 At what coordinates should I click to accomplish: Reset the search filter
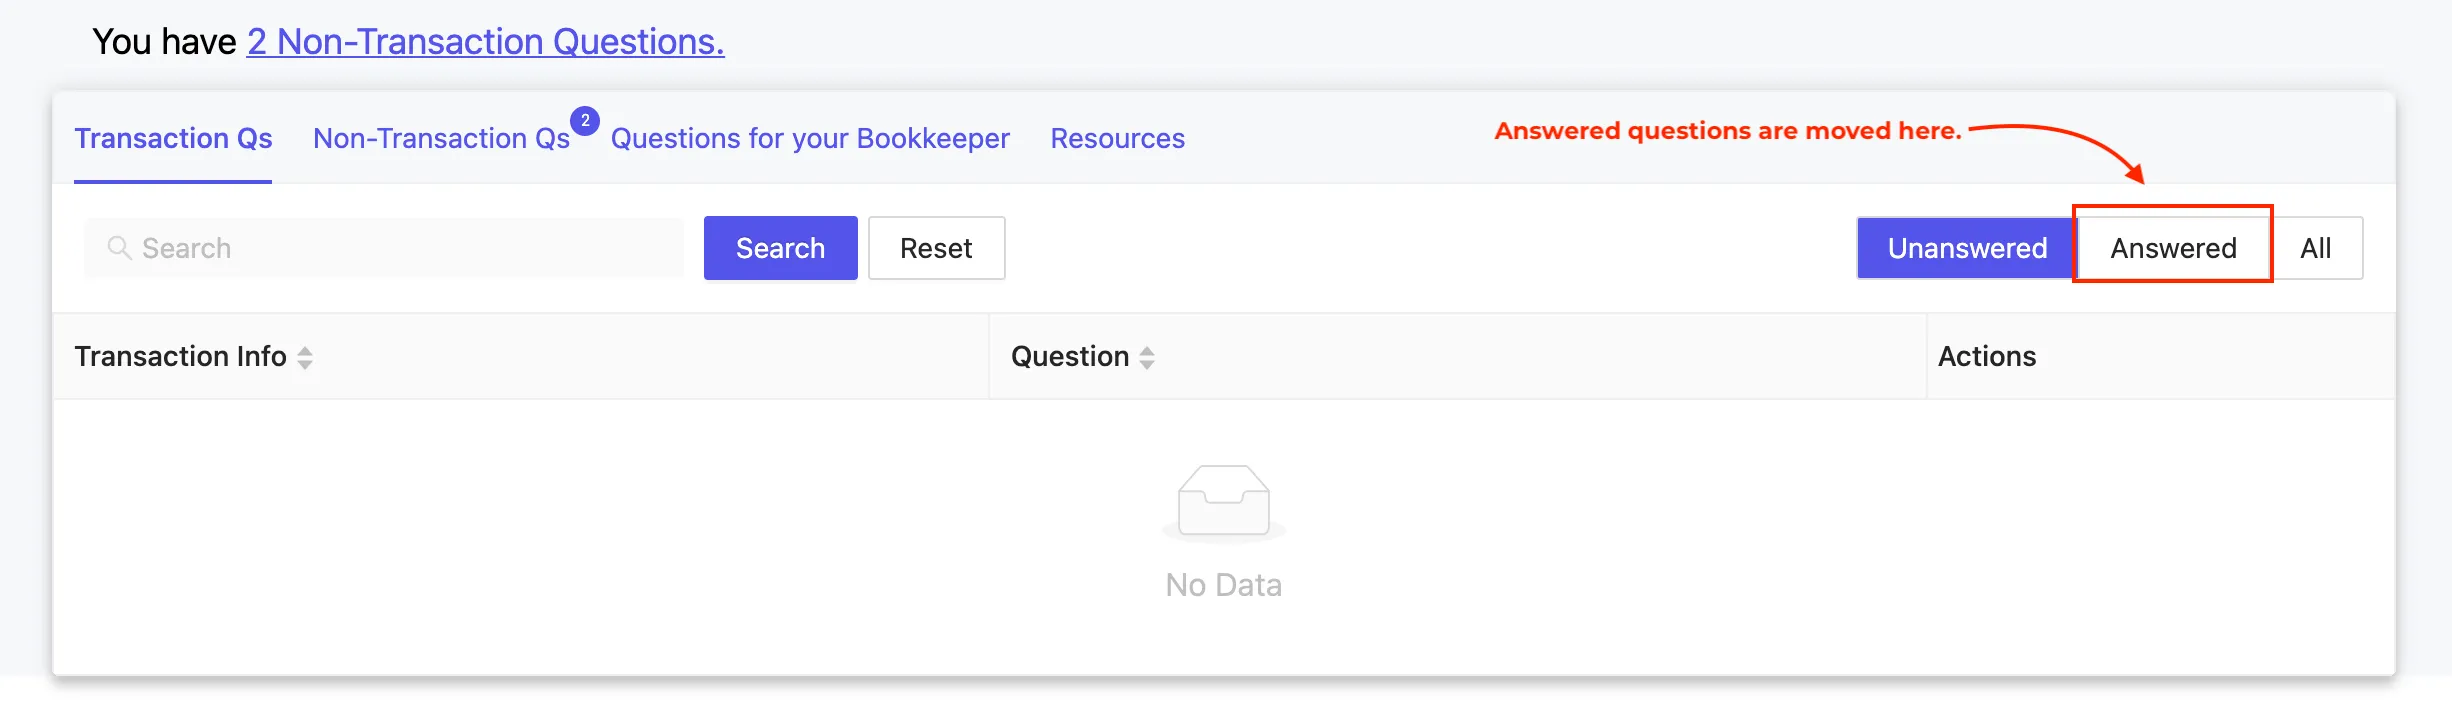pos(936,248)
